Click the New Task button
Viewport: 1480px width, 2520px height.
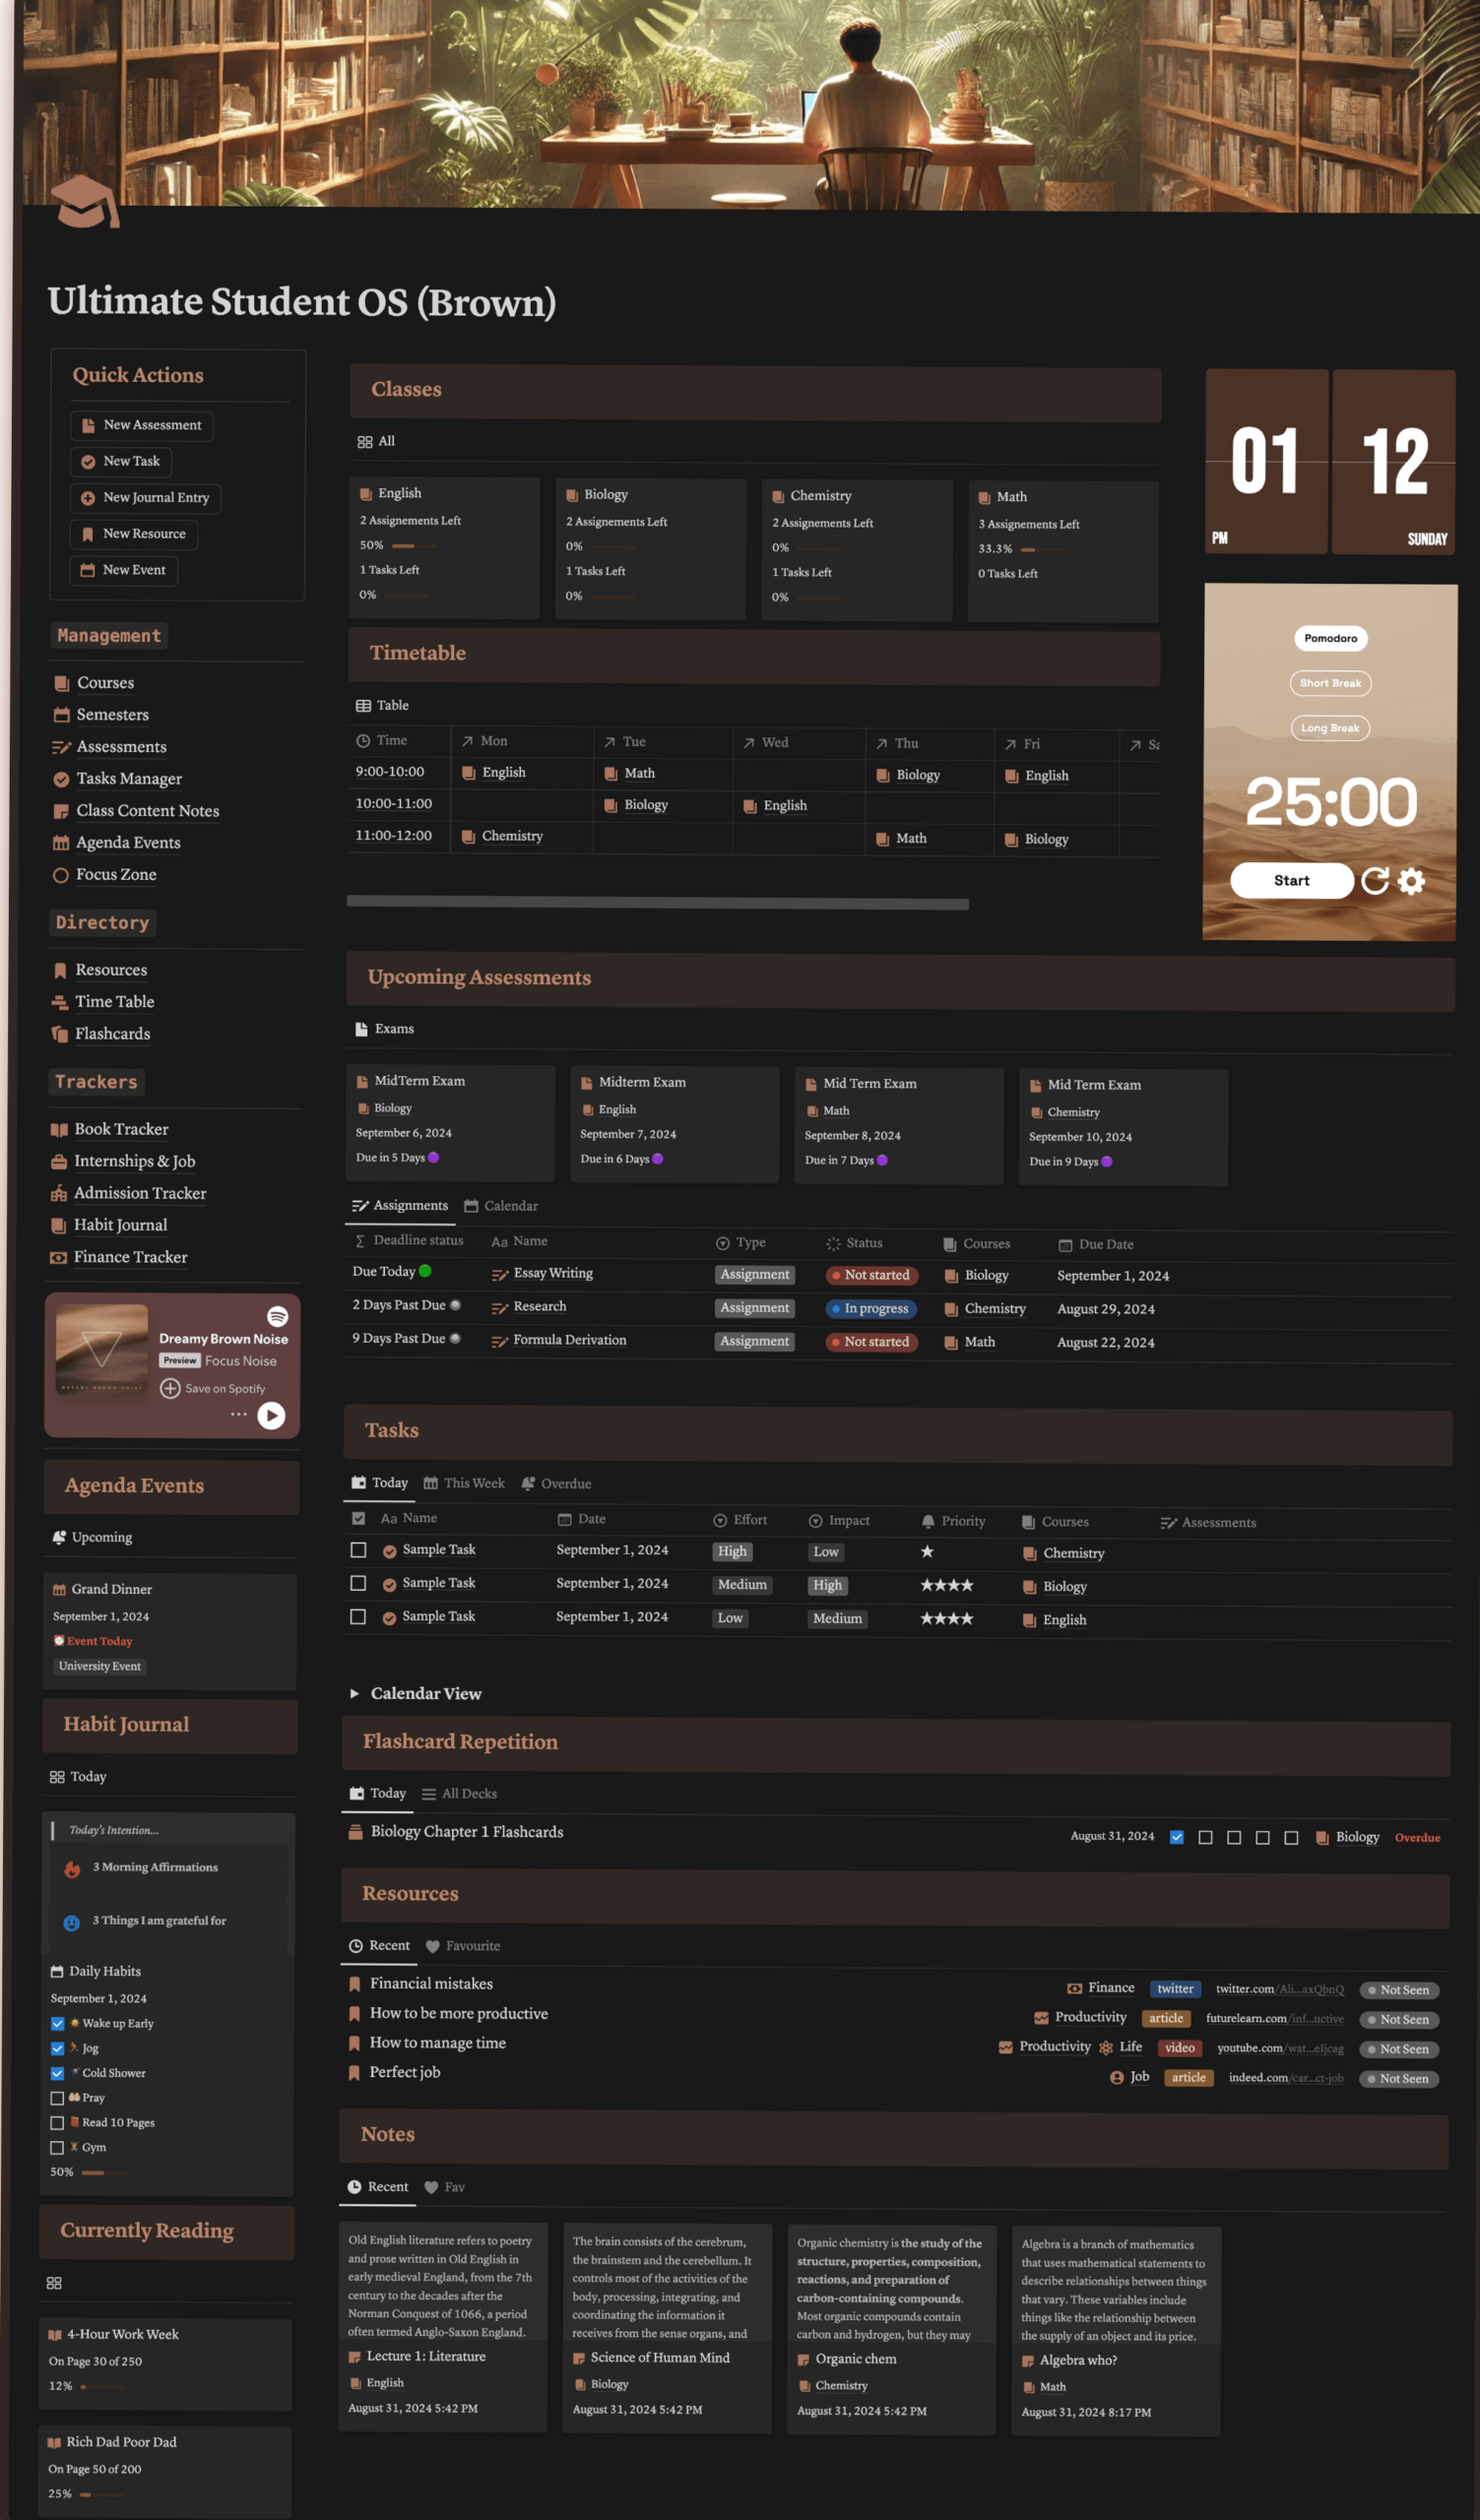(x=121, y=461)
